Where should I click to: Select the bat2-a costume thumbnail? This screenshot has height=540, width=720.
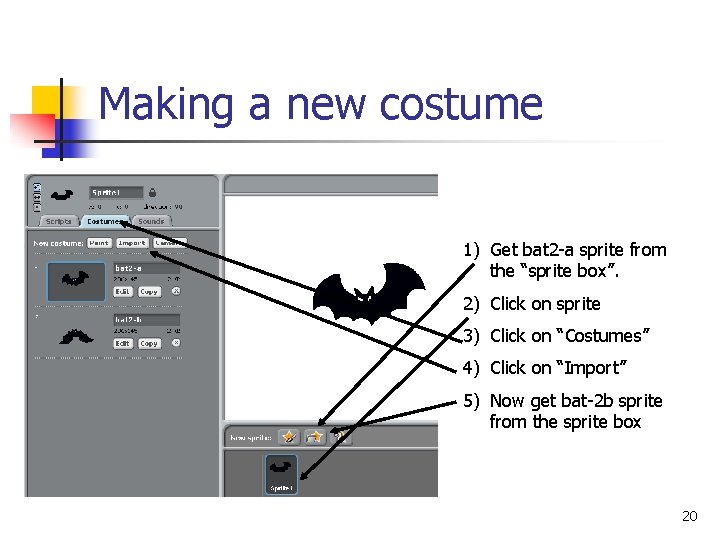click(x=76, y=281)
